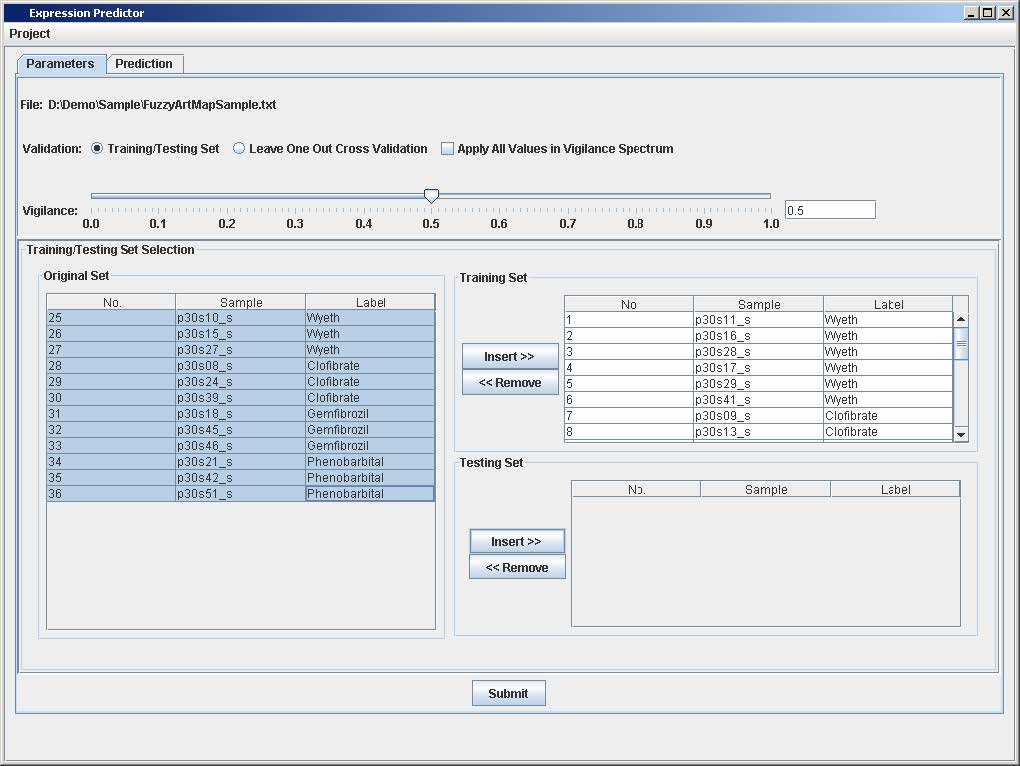Image resolution: width=1020 pixels, height=766 pixels.
Task: Enable Apply All Values in Vigilance Spectrum
Action: pyautogui.click(x=557, y=149)
